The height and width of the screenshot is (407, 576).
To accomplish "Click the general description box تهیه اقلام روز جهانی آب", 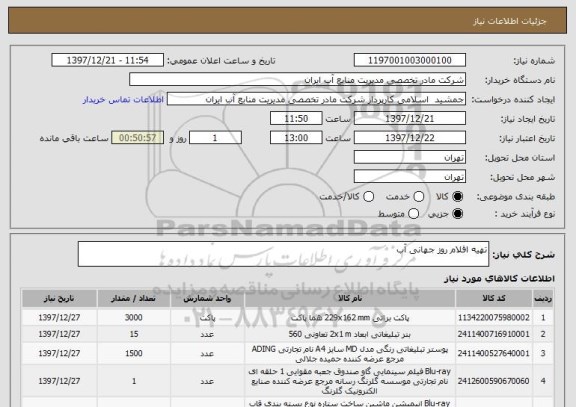I will (283, 254).
